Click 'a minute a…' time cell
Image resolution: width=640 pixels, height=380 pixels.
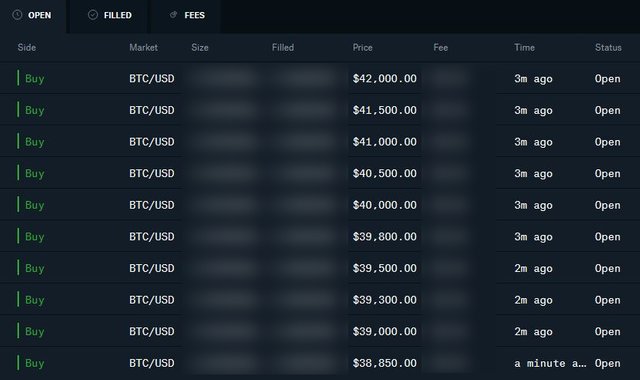[550, 363]
